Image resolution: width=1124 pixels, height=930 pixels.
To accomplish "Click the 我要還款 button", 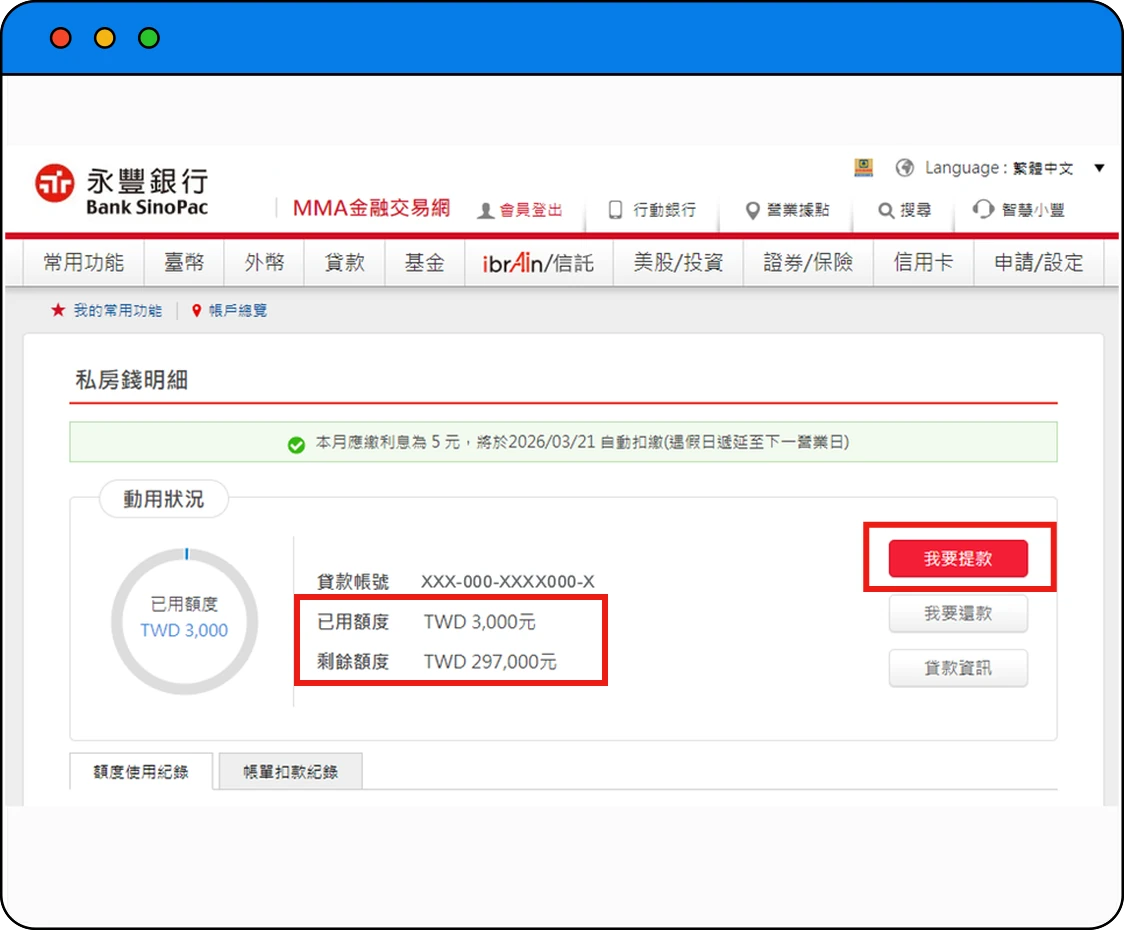I will pyautogui.click(x=958, y=613).
